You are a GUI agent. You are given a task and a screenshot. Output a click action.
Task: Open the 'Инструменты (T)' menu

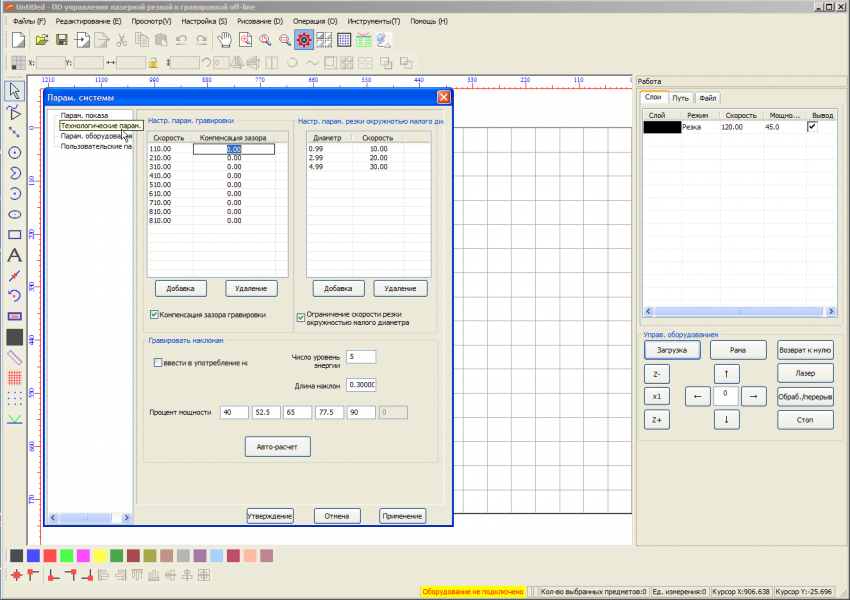(x=374, y=21)
